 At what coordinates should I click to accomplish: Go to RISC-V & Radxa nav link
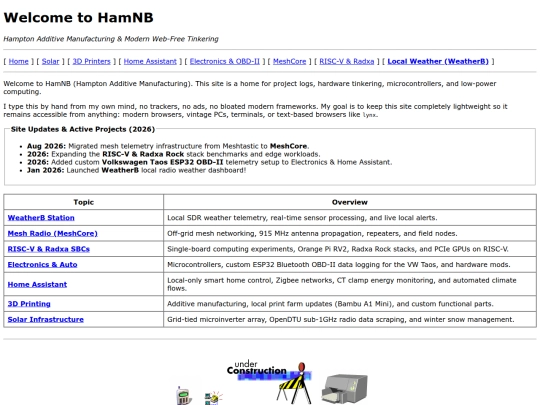tap(347, 61)
